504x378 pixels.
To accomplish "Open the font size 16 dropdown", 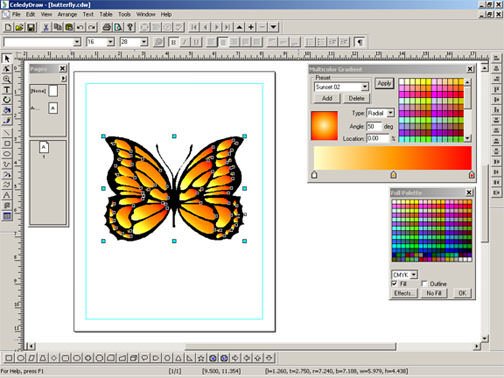I will click(110, 42).
